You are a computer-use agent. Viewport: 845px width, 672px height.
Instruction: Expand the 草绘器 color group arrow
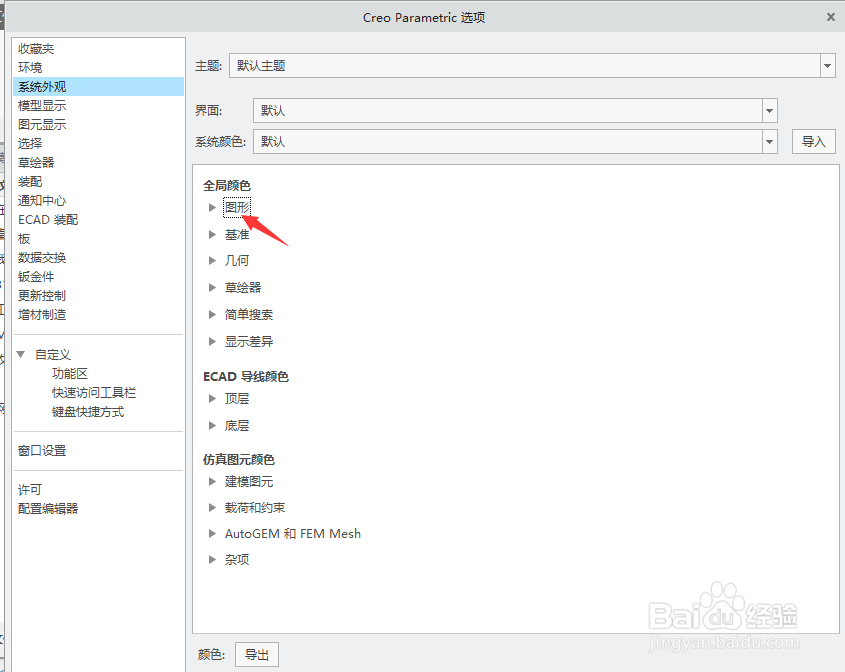click(212, 288)
